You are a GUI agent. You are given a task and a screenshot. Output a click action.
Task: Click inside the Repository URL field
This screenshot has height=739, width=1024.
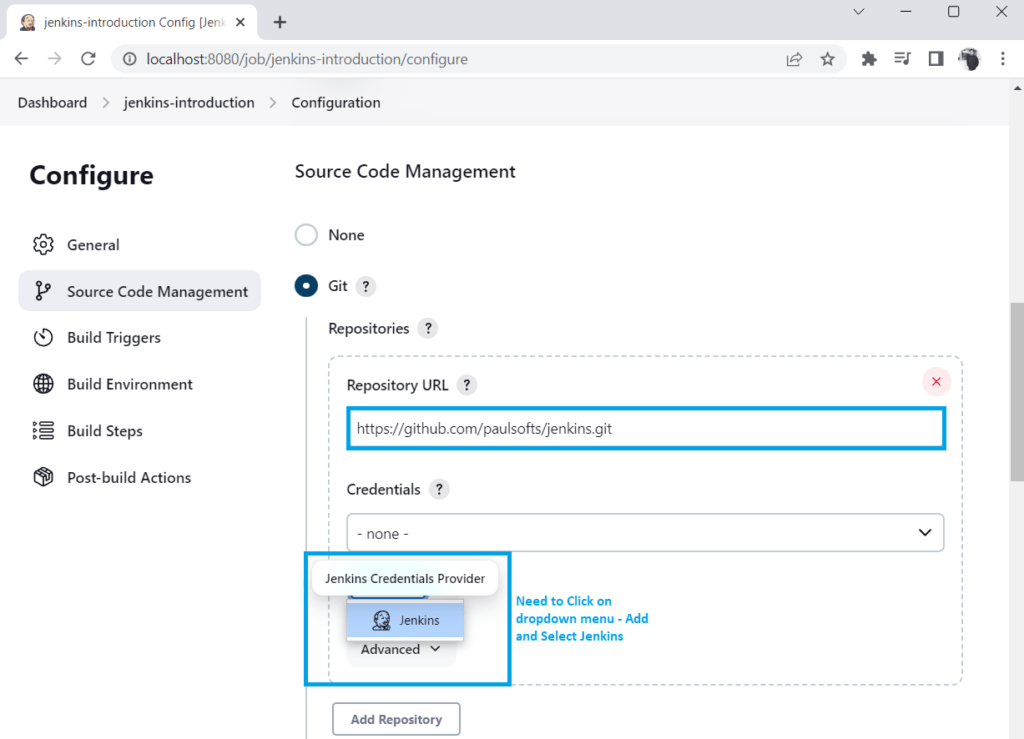tap(645, 428)
